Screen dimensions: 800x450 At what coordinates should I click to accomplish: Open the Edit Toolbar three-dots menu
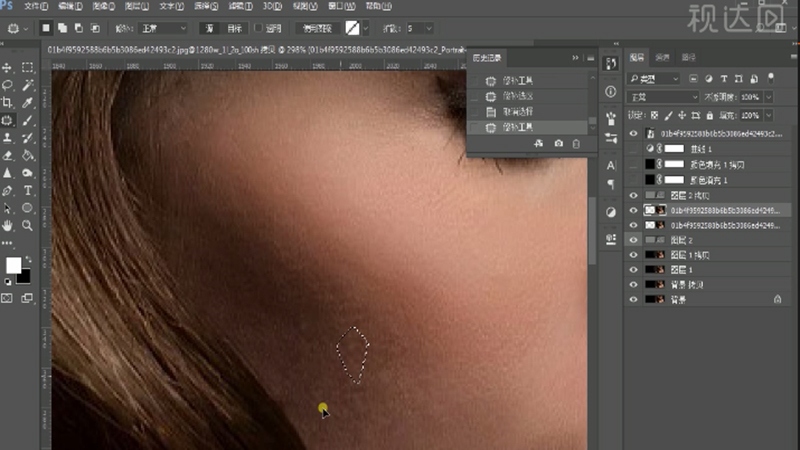[7, 243]
